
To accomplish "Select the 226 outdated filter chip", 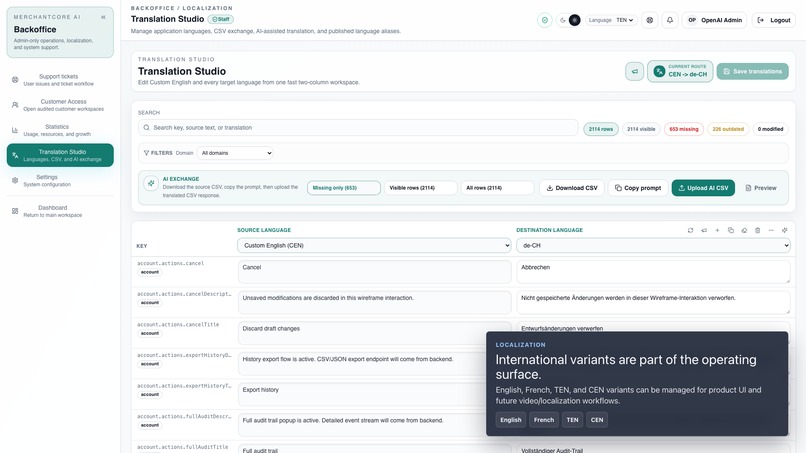I will pos(728,129).
